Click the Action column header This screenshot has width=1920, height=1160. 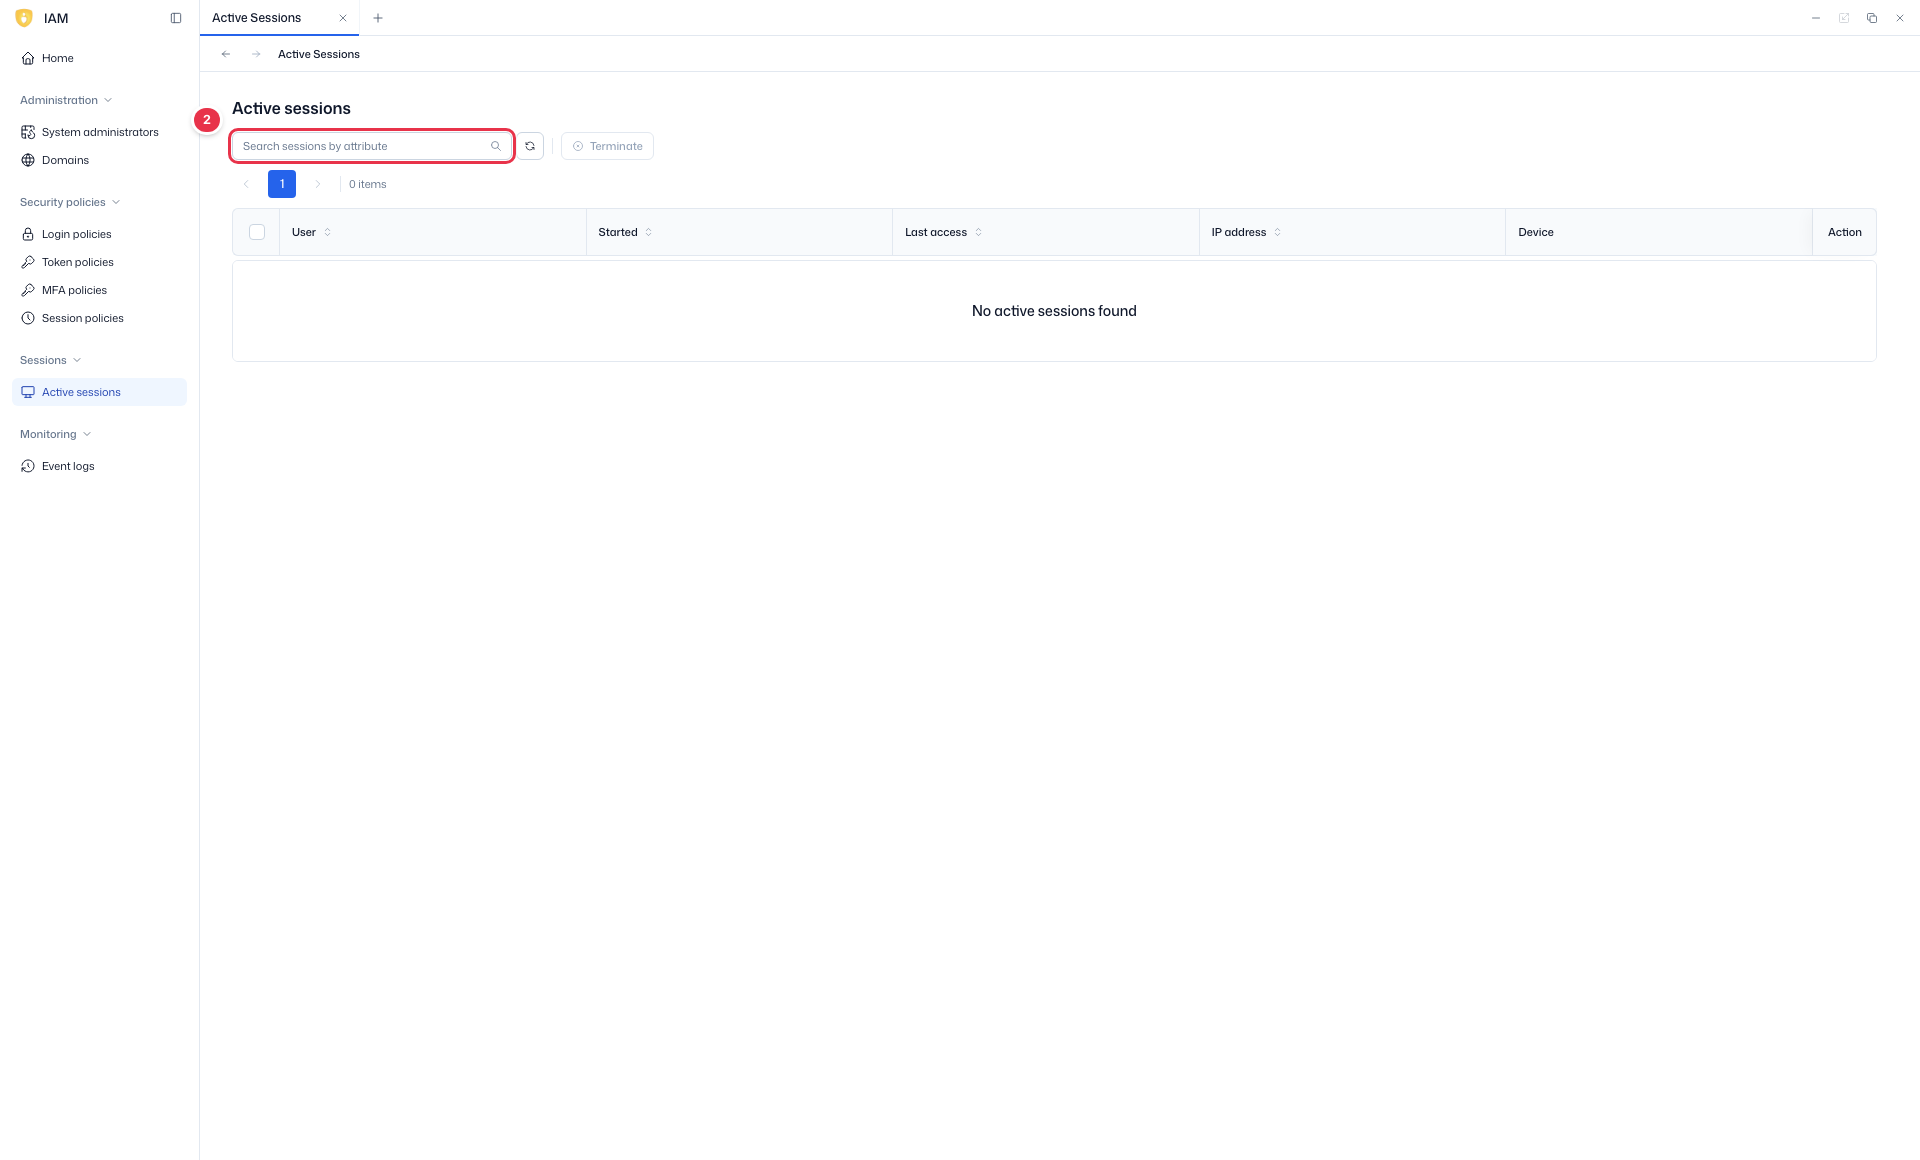click(x=1844, y=232)
